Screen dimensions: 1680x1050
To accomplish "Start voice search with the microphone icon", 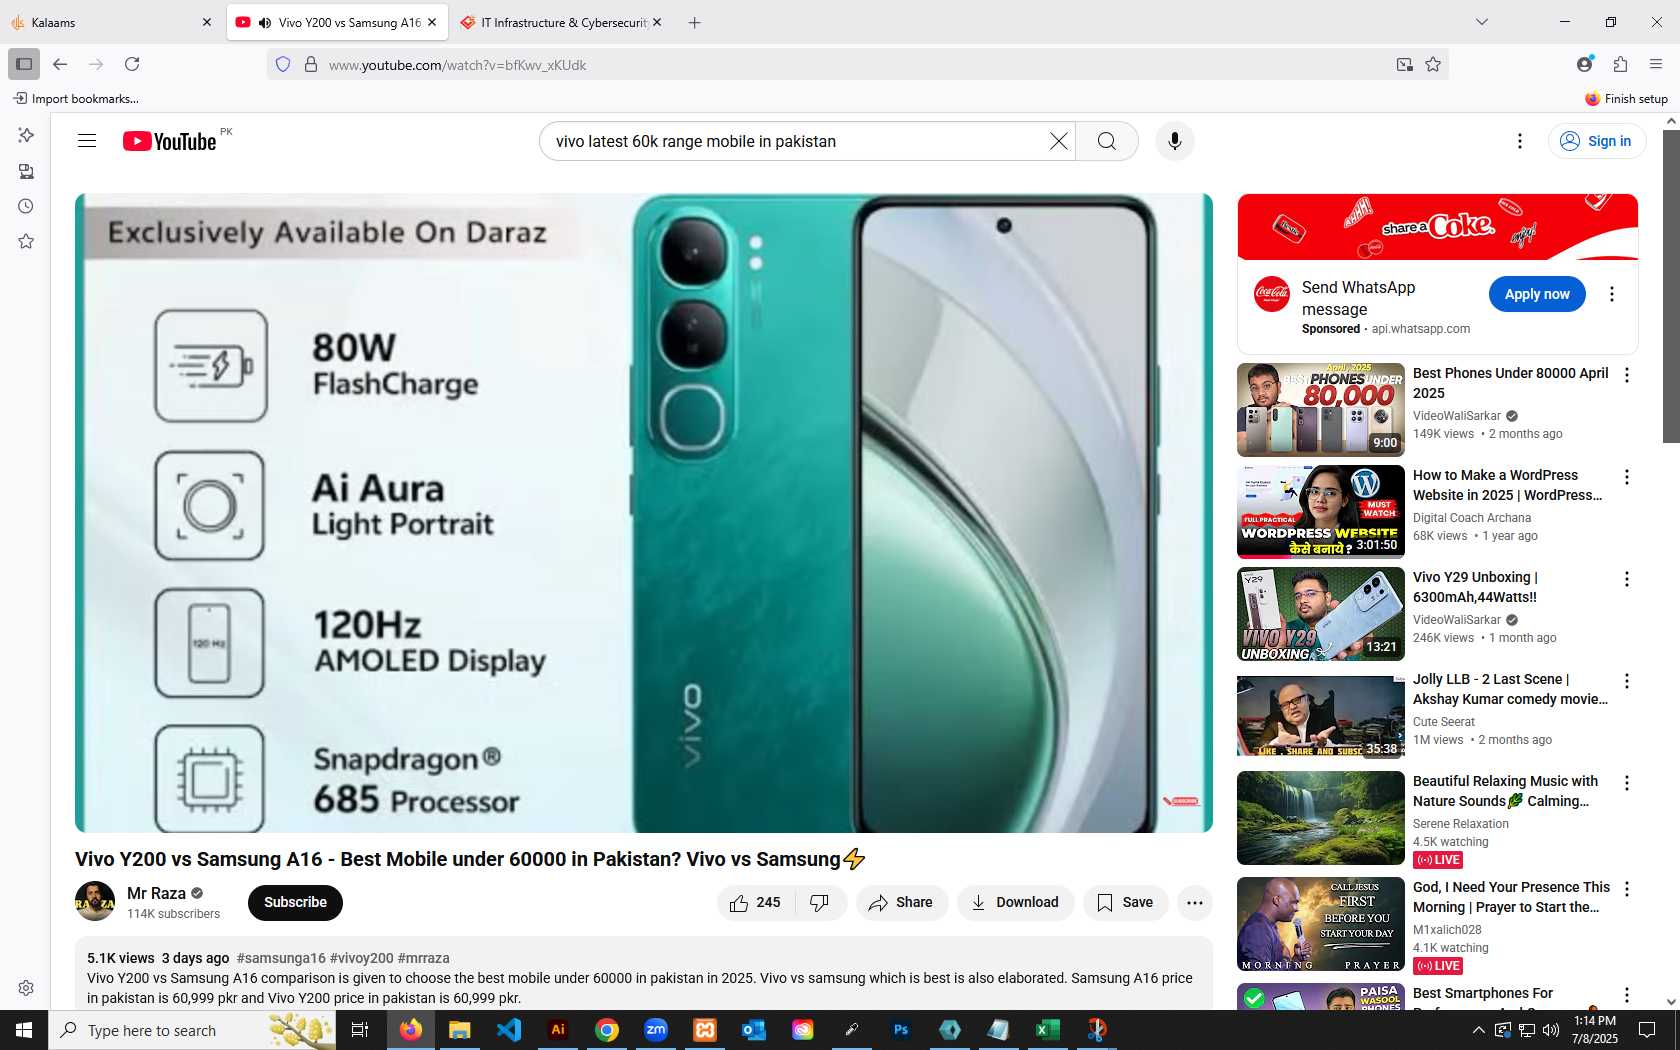I will tap(1175, 141).
